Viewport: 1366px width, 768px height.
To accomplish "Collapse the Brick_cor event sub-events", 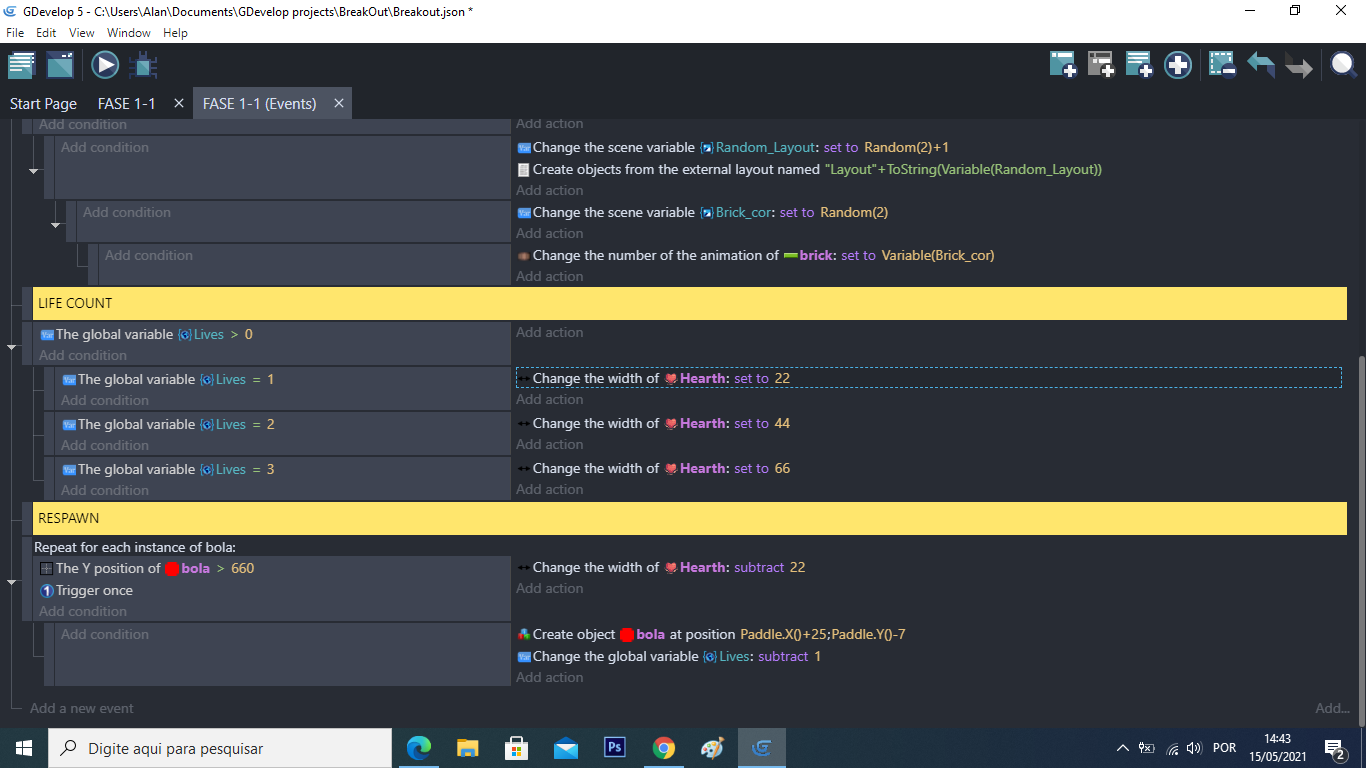I will pyautogui.click(x=55, y=225).
